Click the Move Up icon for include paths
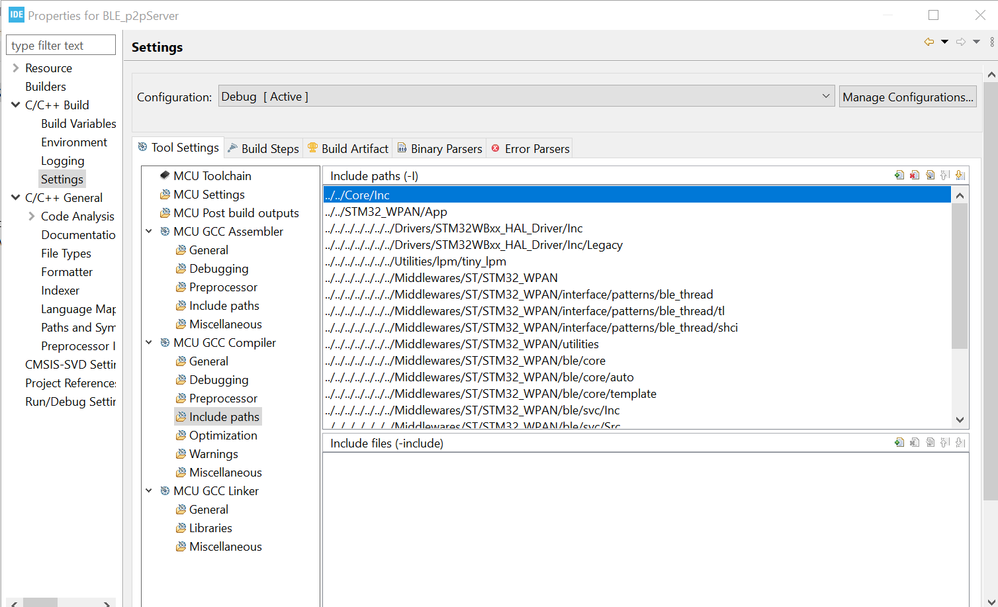998x607 pixels. click(x=945, y=175)
